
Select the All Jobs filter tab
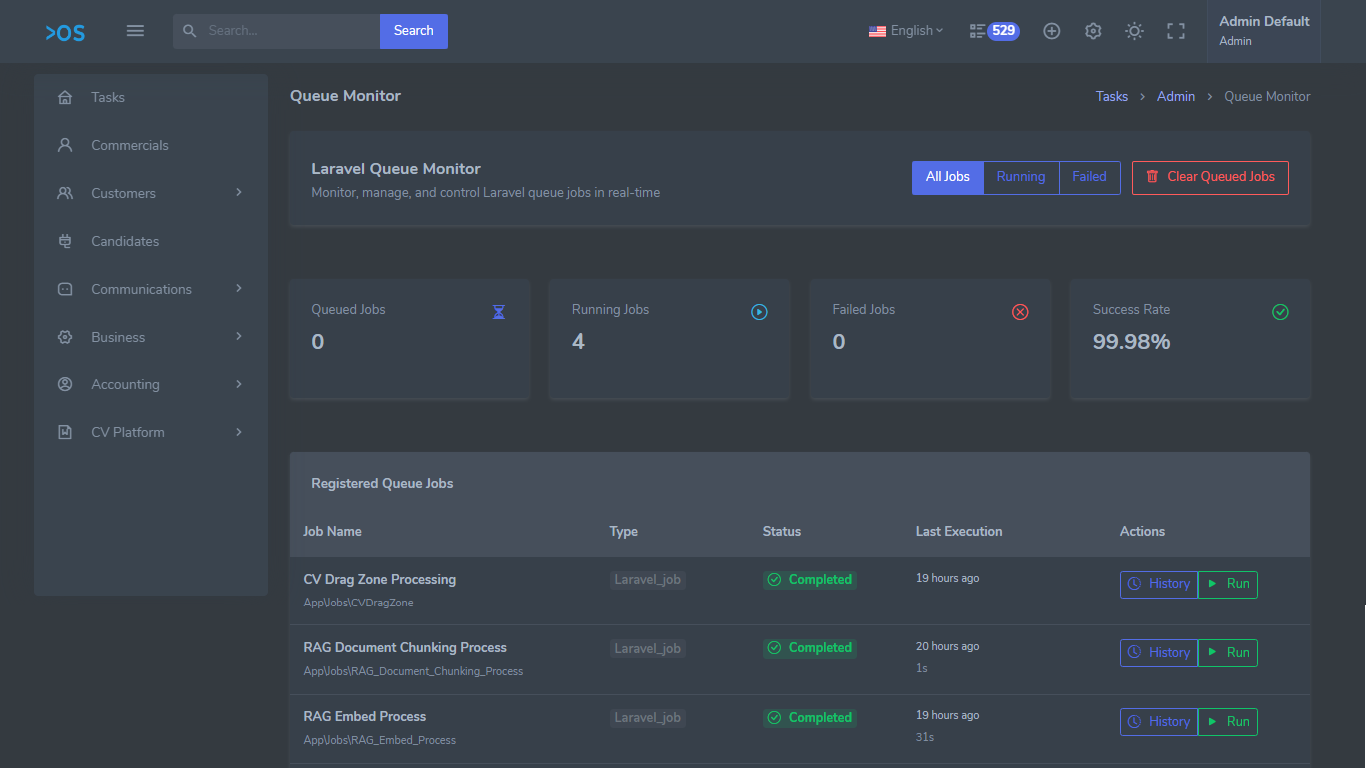948,177
